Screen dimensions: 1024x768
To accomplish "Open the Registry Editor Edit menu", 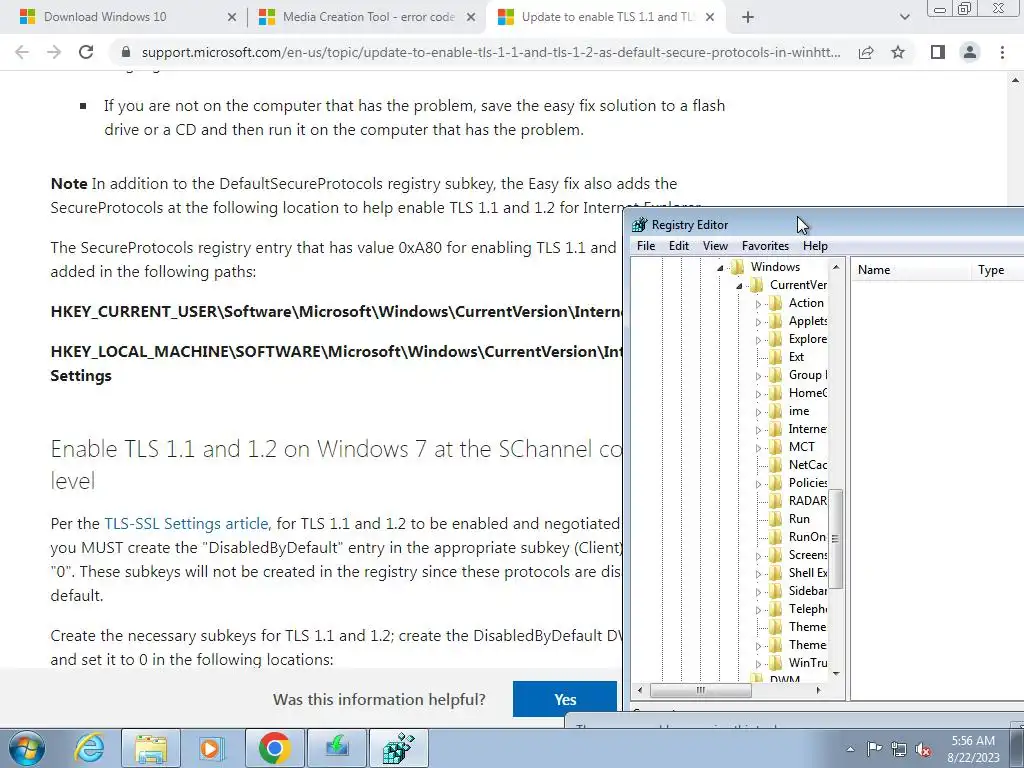I will pyautogui.click(x=679, y=246).
